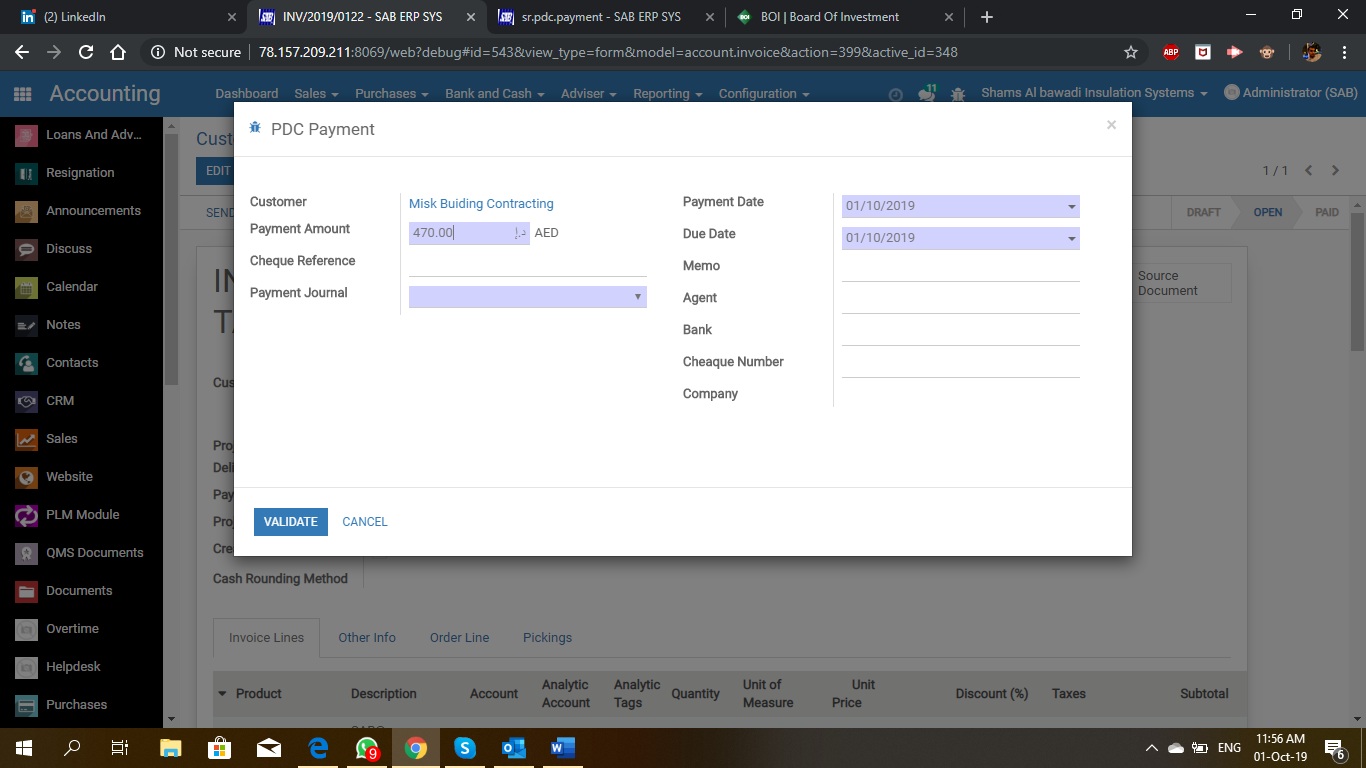Bookmark page with the star icon
Screen dimensions: 1366x768
1131,52
